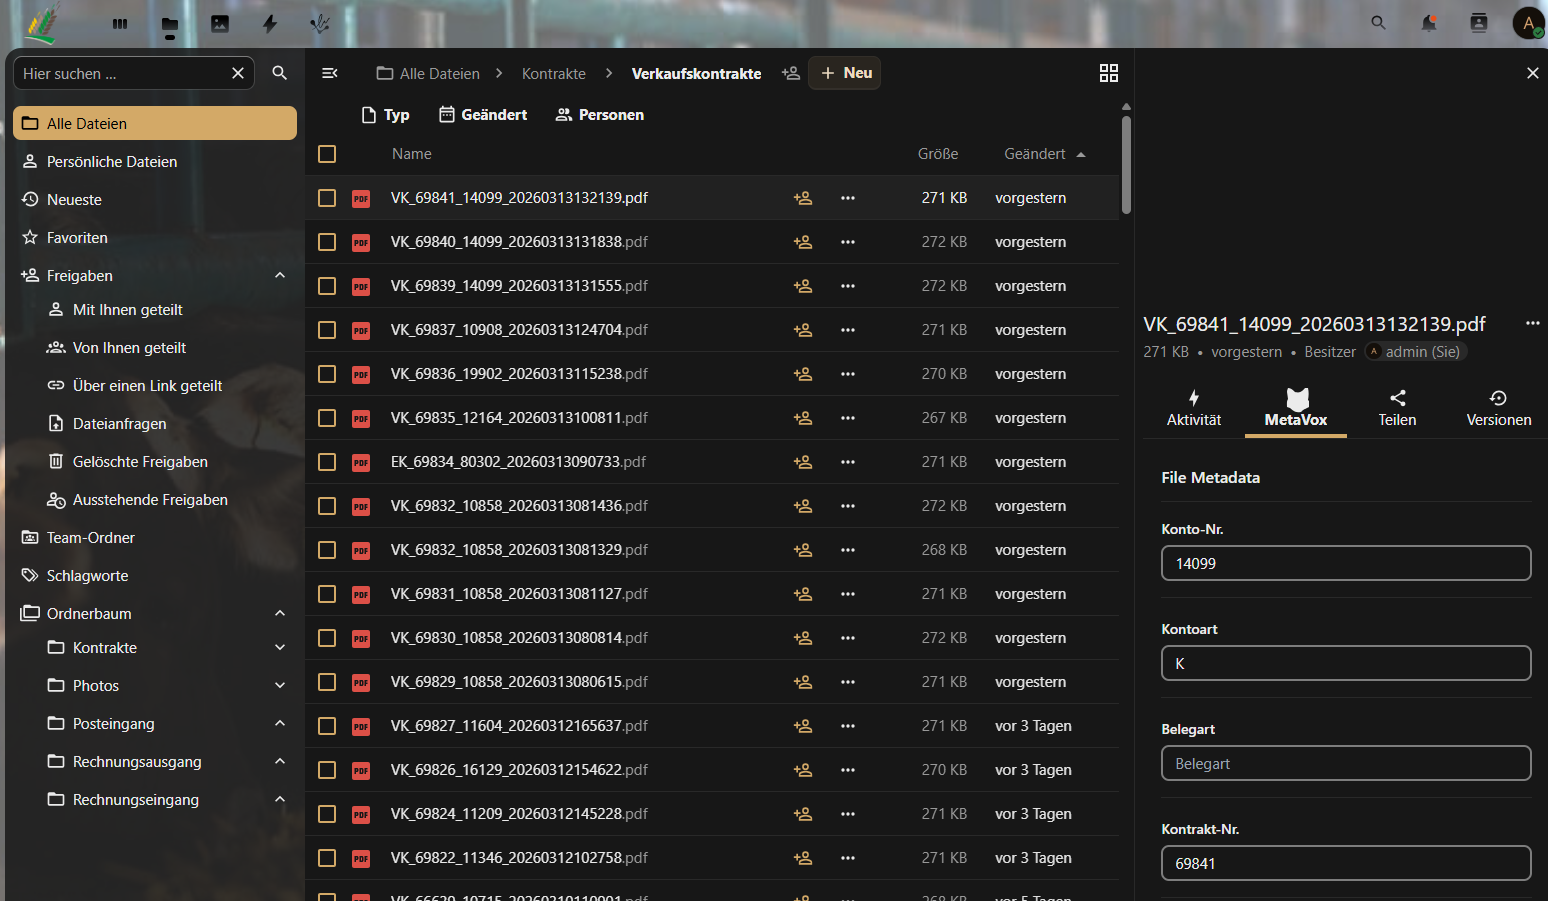Open the Typ filter dropdown
1548x901 pixels.
pos(385,115)
